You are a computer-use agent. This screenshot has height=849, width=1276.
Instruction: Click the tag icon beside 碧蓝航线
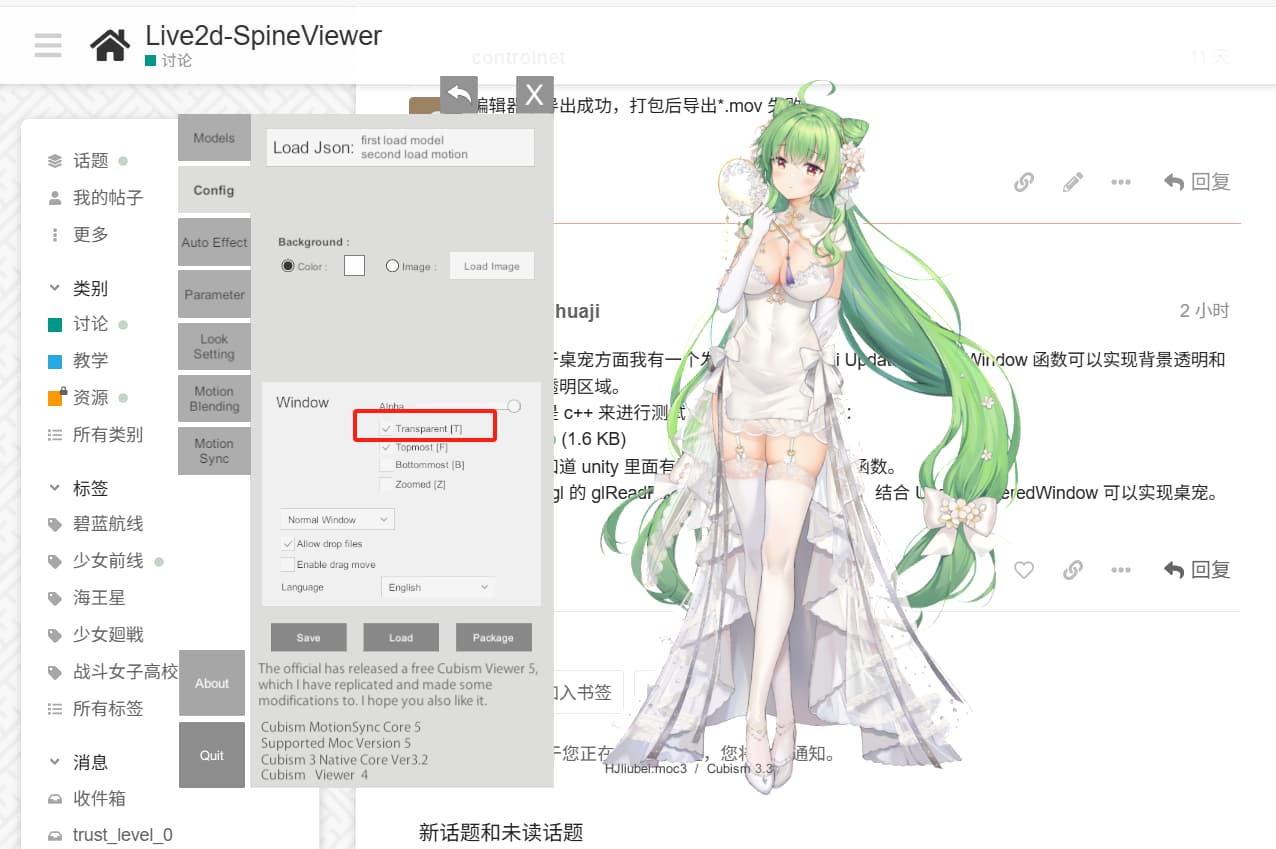[x=55, y=525]
